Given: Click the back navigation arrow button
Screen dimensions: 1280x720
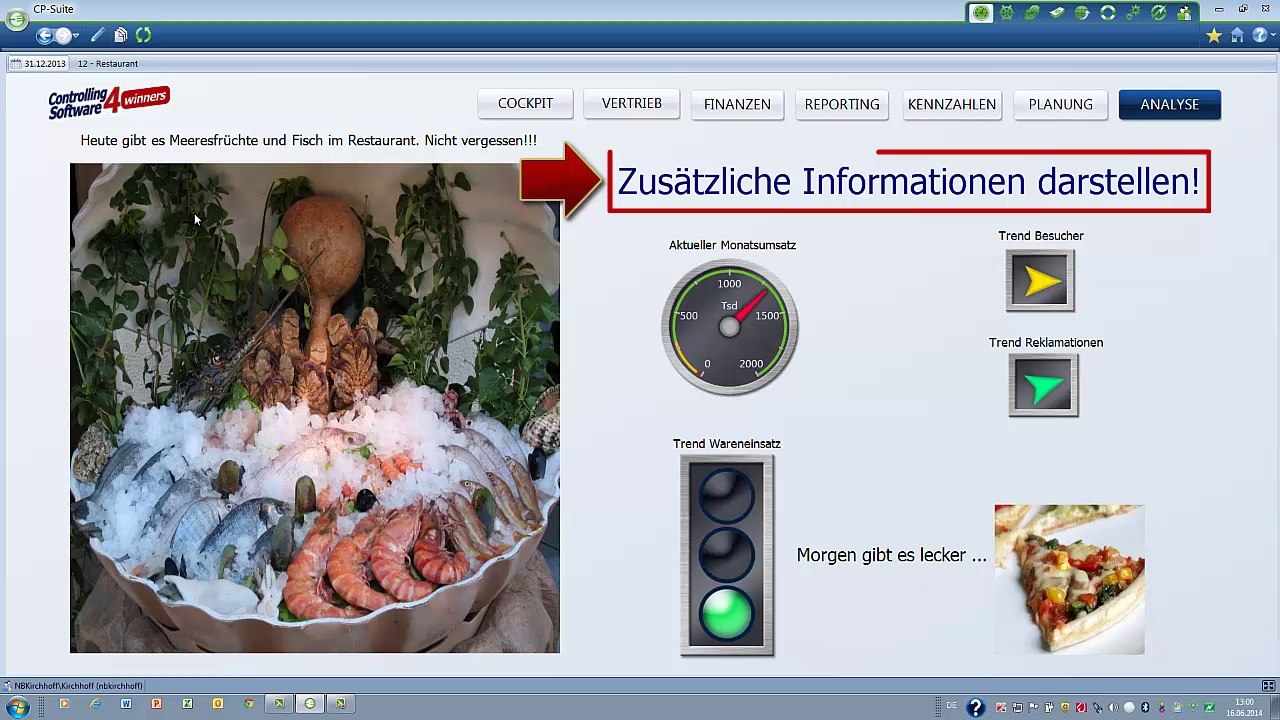Looking at the screenshot, I should (x=45, y=35).
